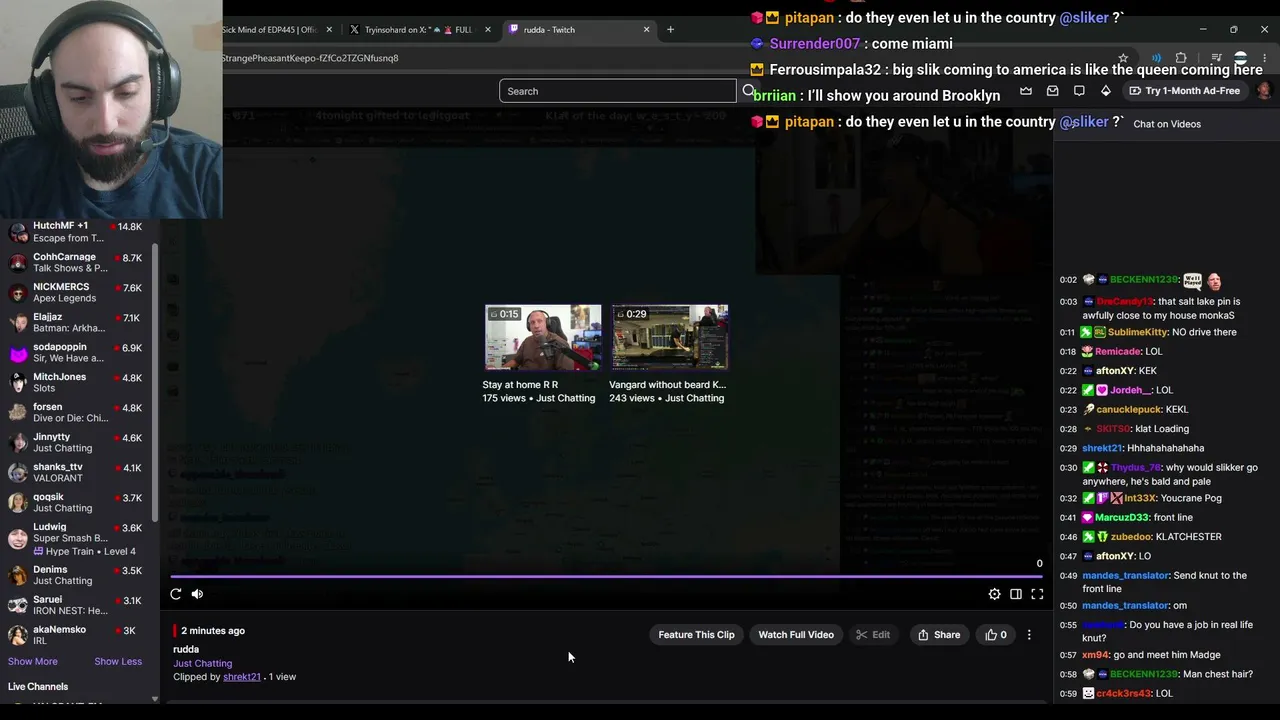1280x720 pixels.
Task: Open the player settings gear
Action: pos(994,594)
